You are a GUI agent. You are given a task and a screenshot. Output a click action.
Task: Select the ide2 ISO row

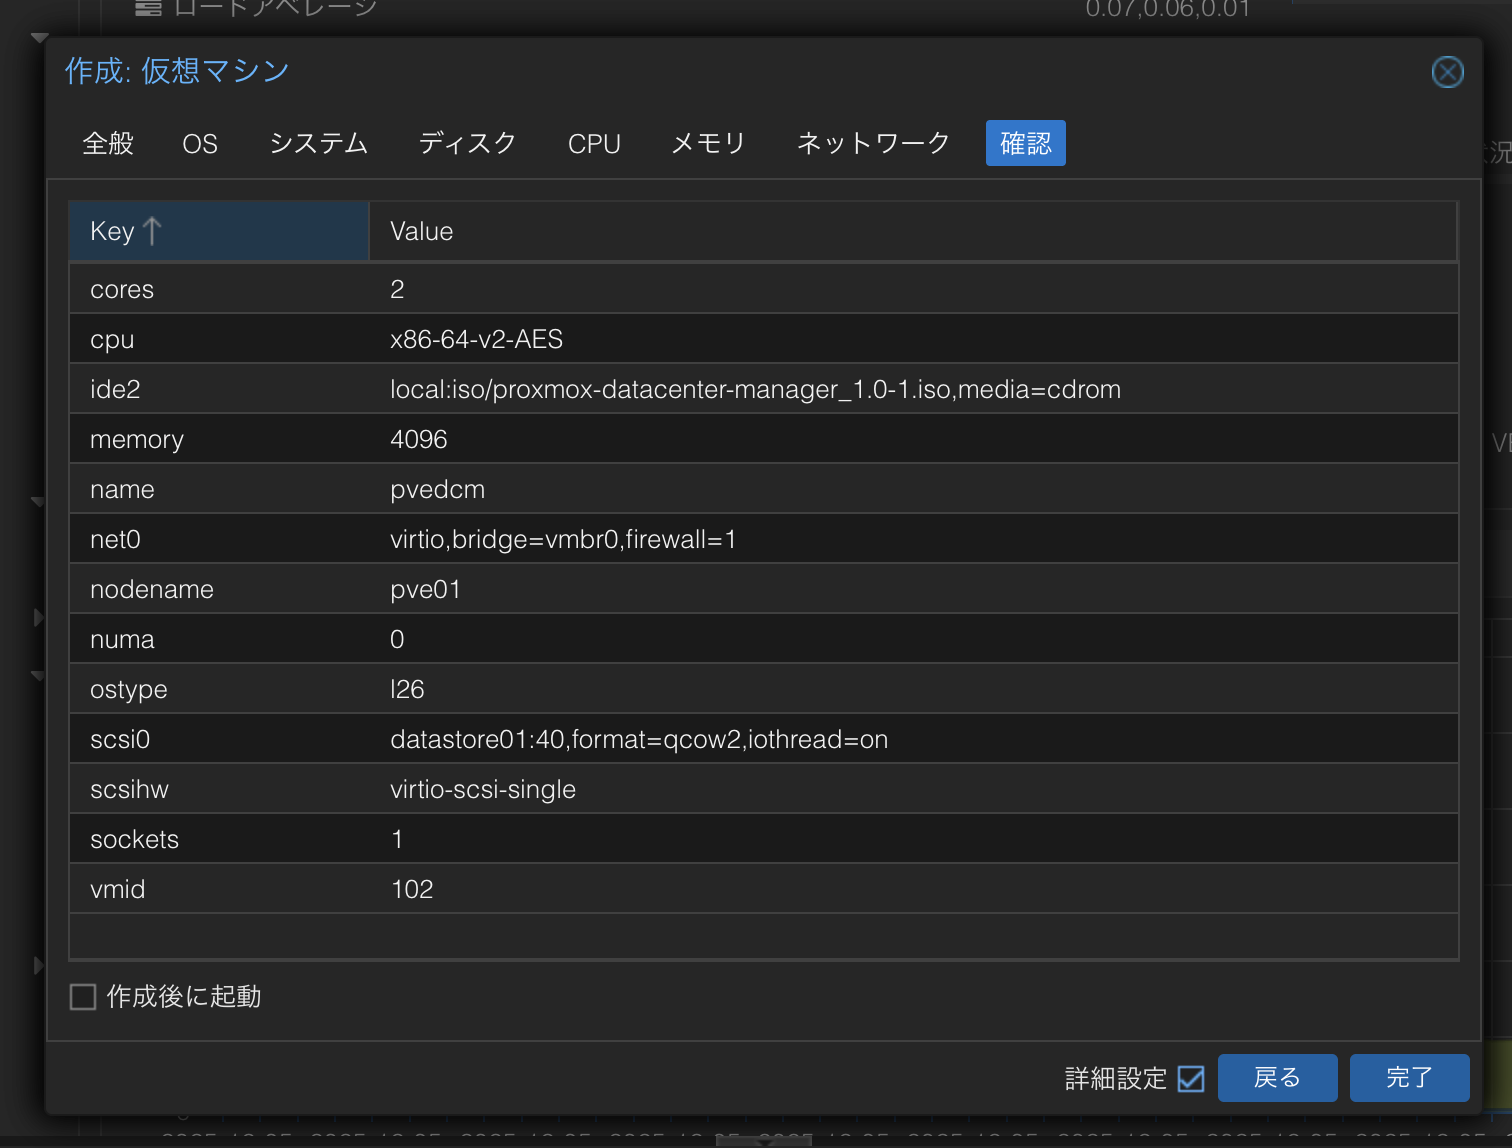(x=755, y=389)
